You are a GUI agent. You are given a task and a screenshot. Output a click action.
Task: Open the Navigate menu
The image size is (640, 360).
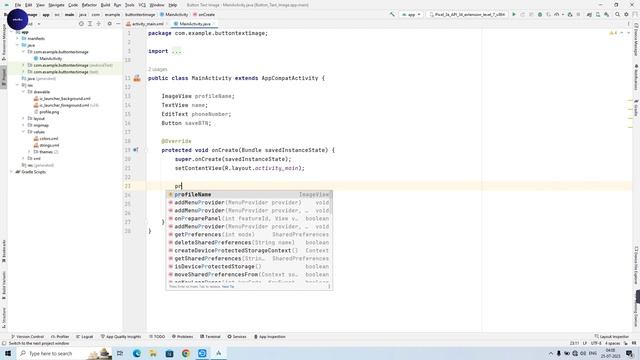pos(56,5)
